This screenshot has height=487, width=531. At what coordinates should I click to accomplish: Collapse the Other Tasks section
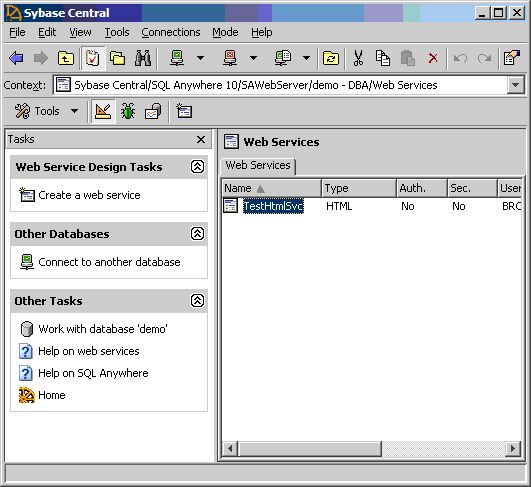(x=197, y=300)
